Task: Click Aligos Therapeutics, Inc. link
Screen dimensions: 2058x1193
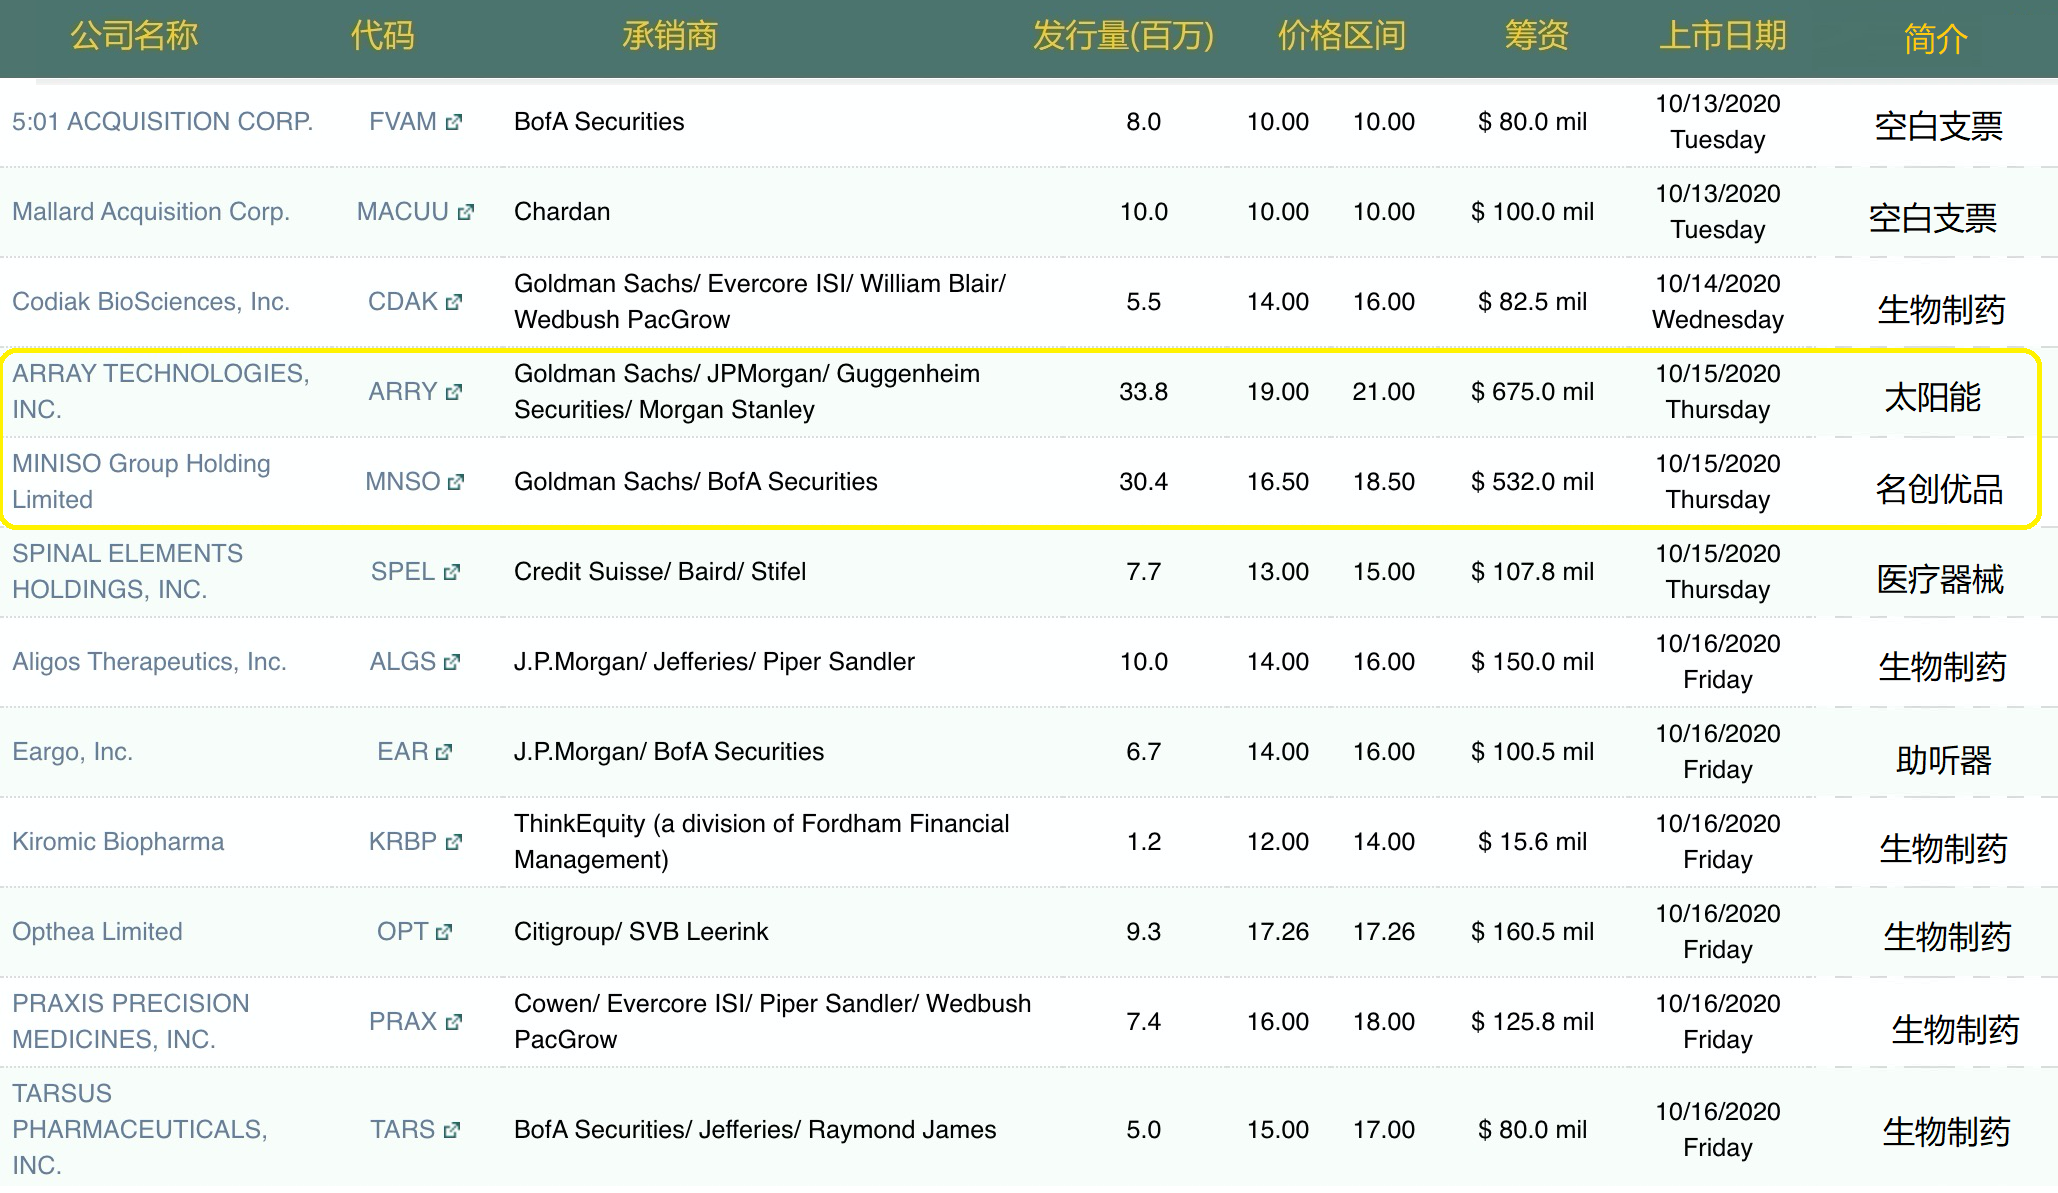Action: tap(149, 662)
